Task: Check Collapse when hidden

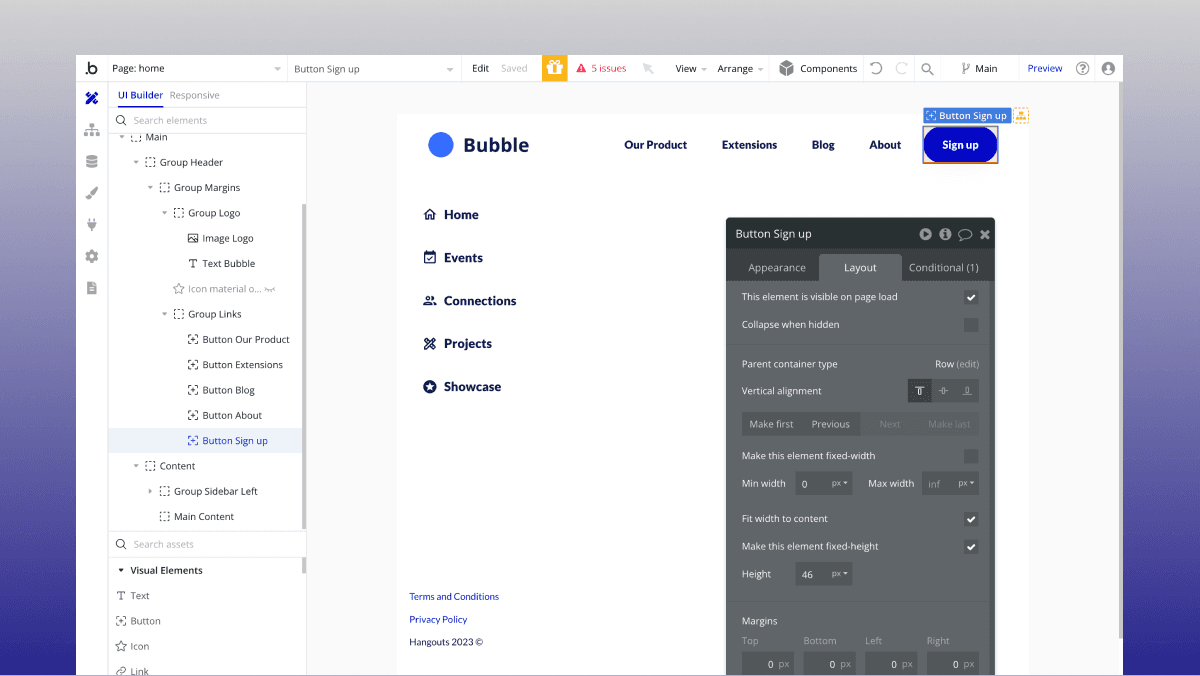Action: 971,325
